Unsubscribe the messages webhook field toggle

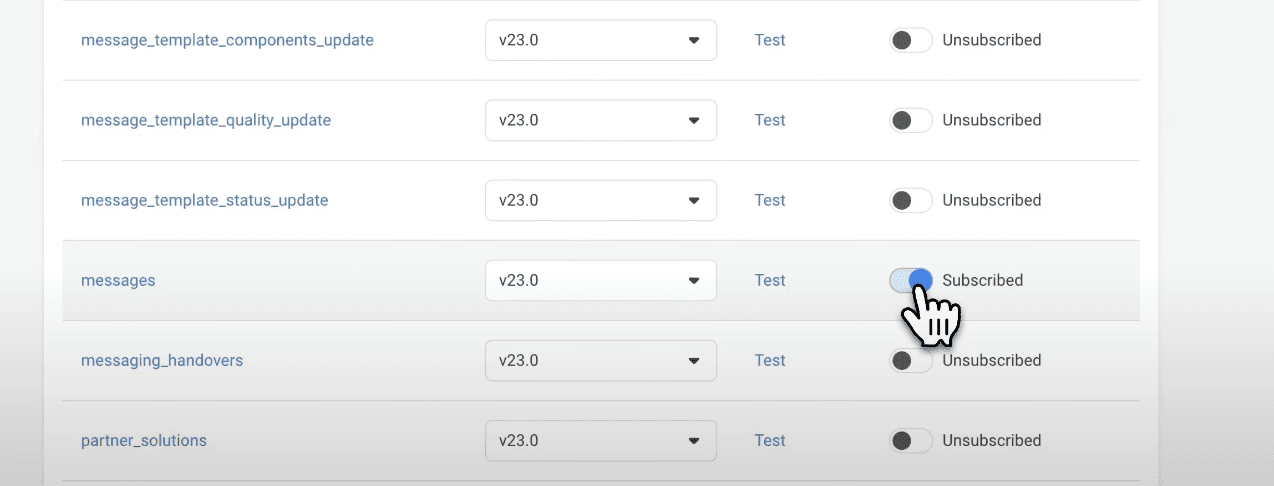(x=910, y=280)
